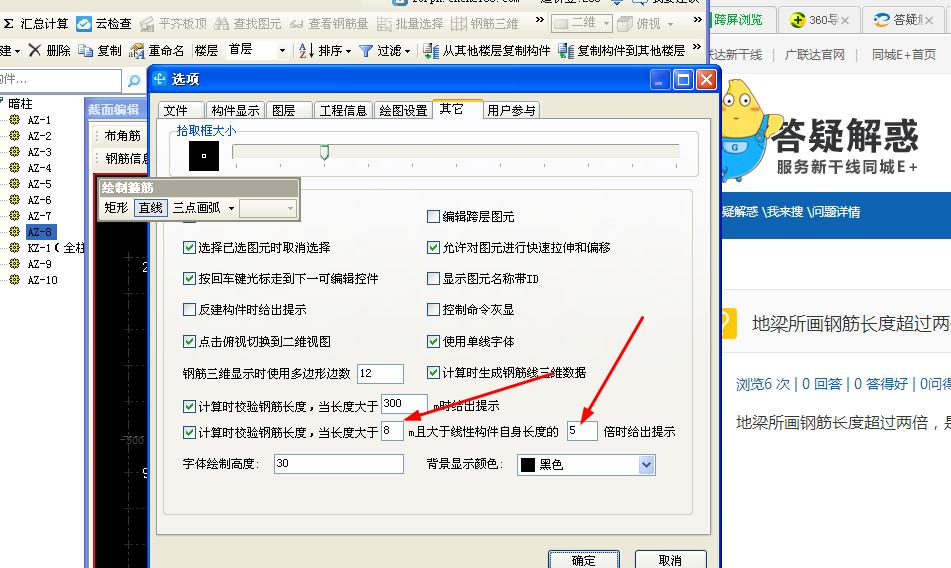Click the search magnifier icon

click(x=134, y=80)
